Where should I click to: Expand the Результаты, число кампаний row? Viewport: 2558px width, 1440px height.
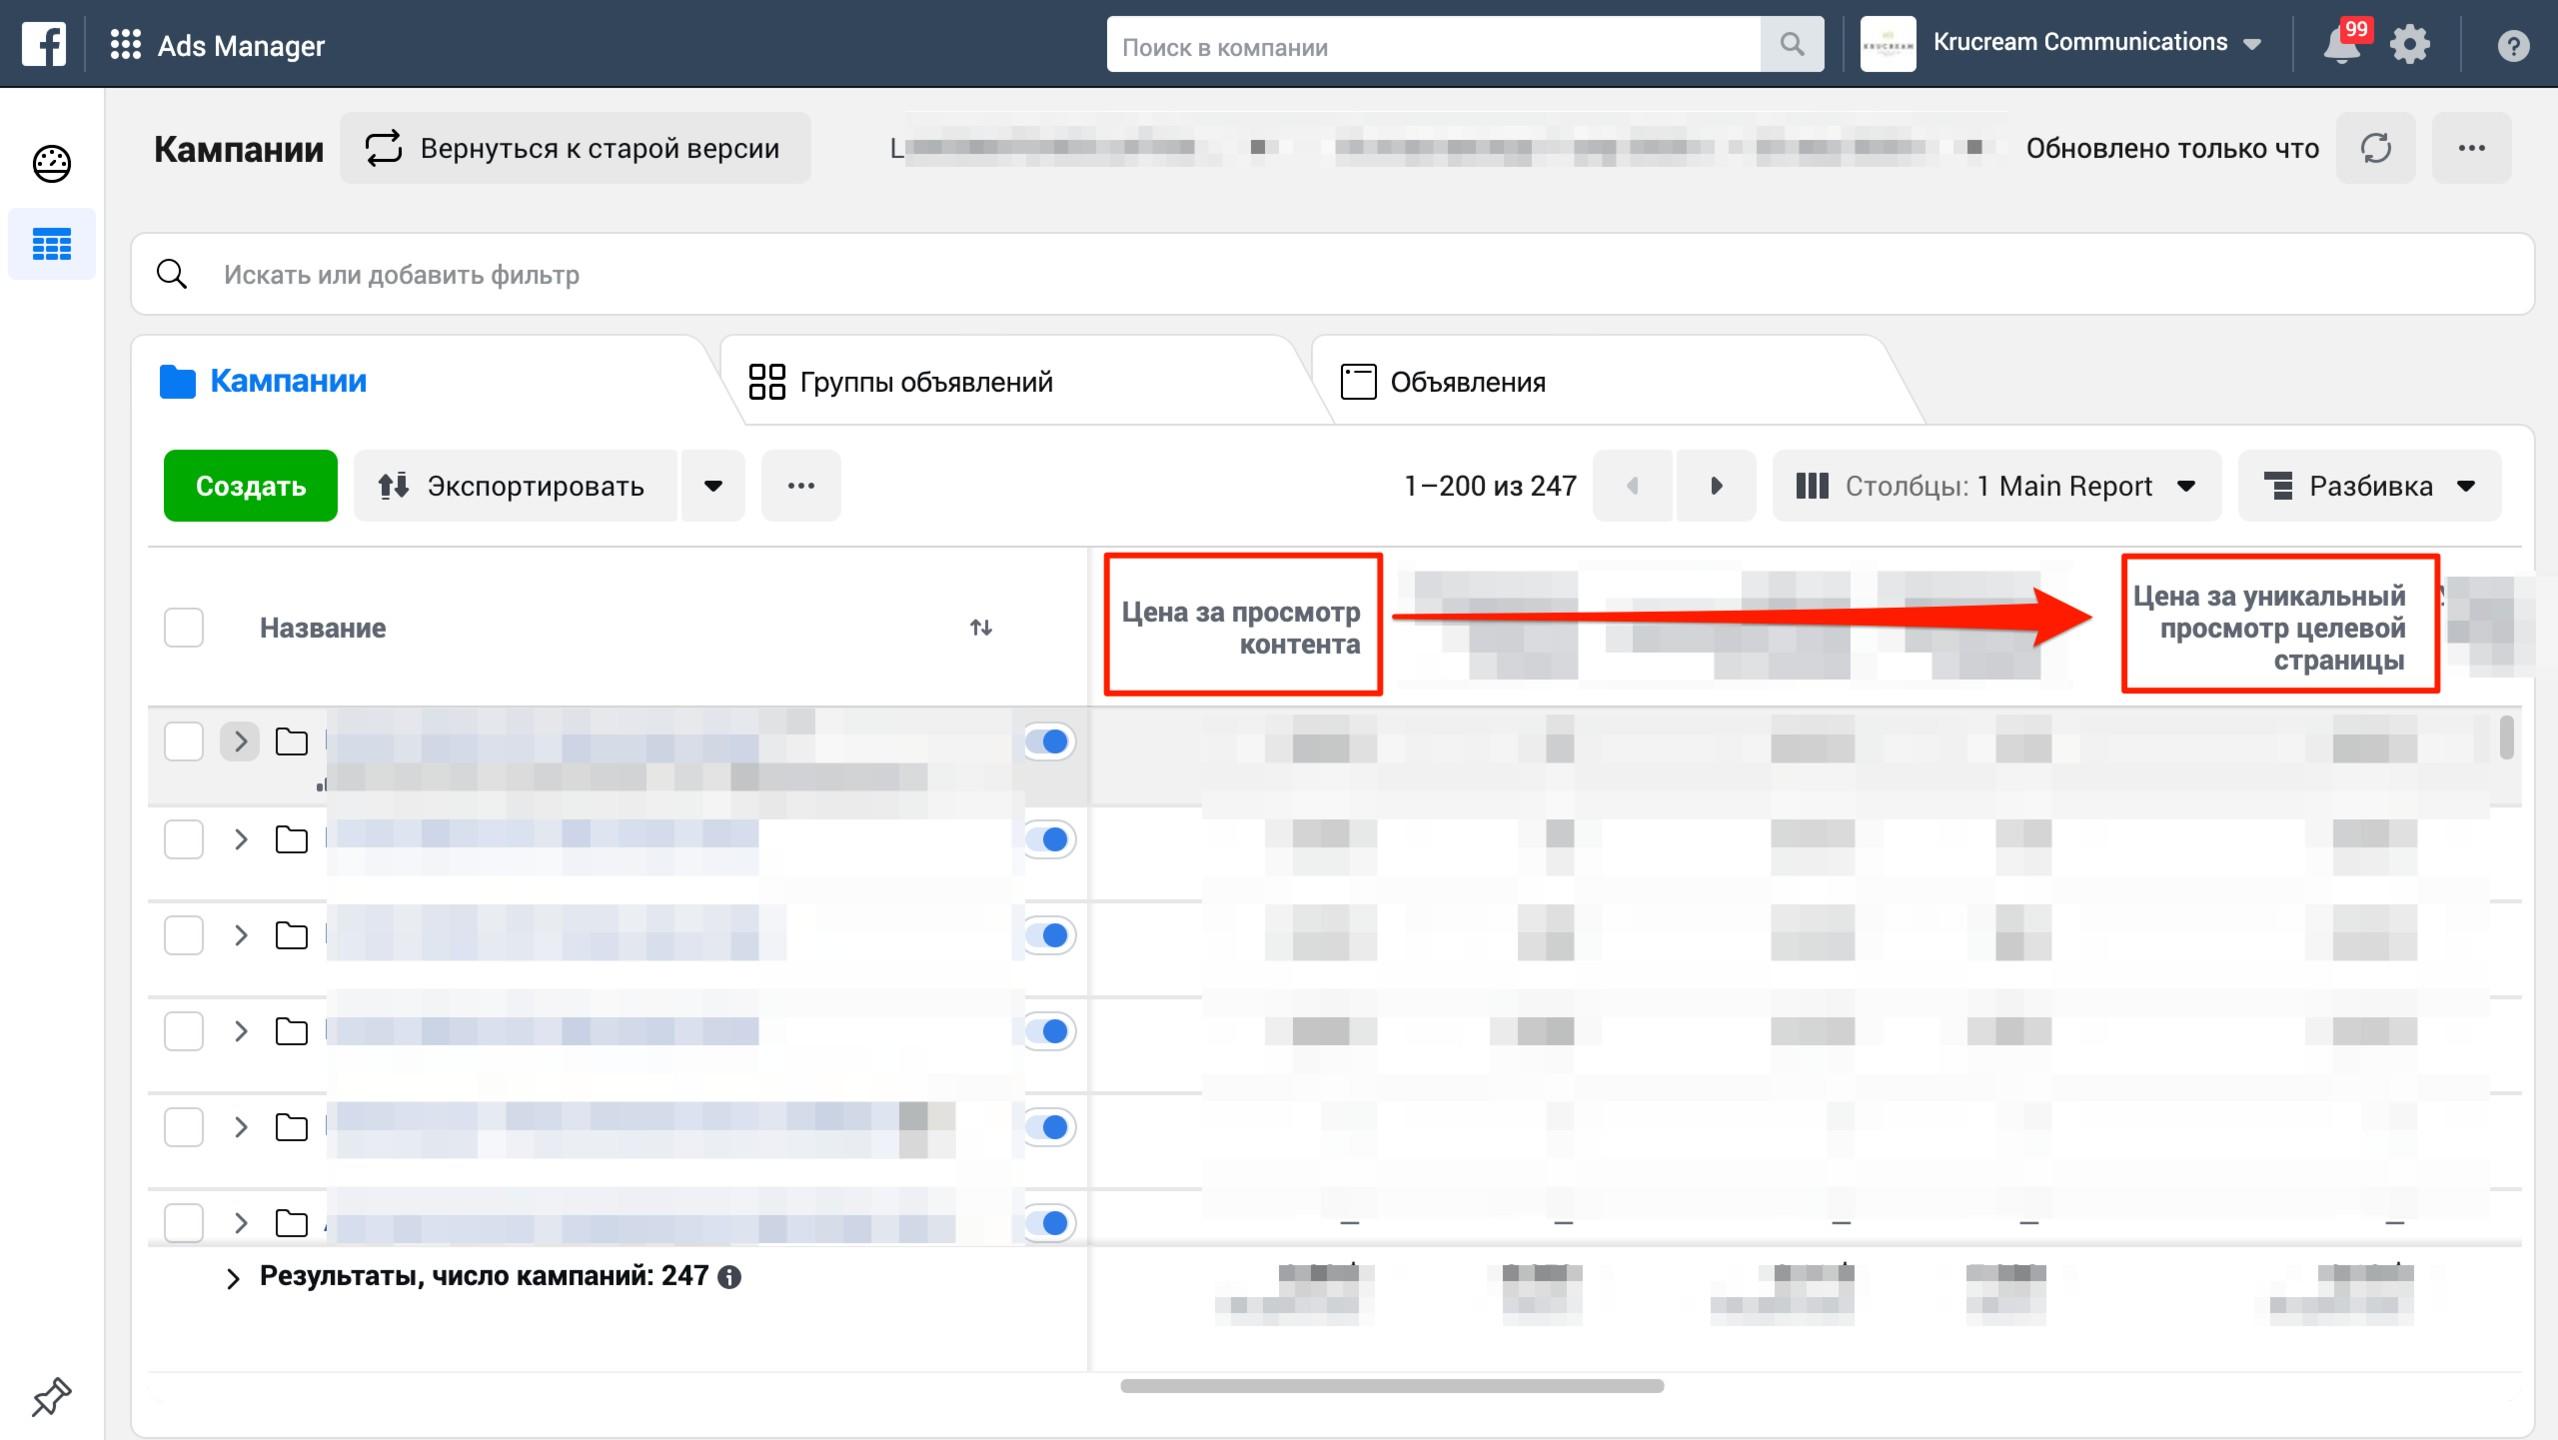[x=233, y=1278]
